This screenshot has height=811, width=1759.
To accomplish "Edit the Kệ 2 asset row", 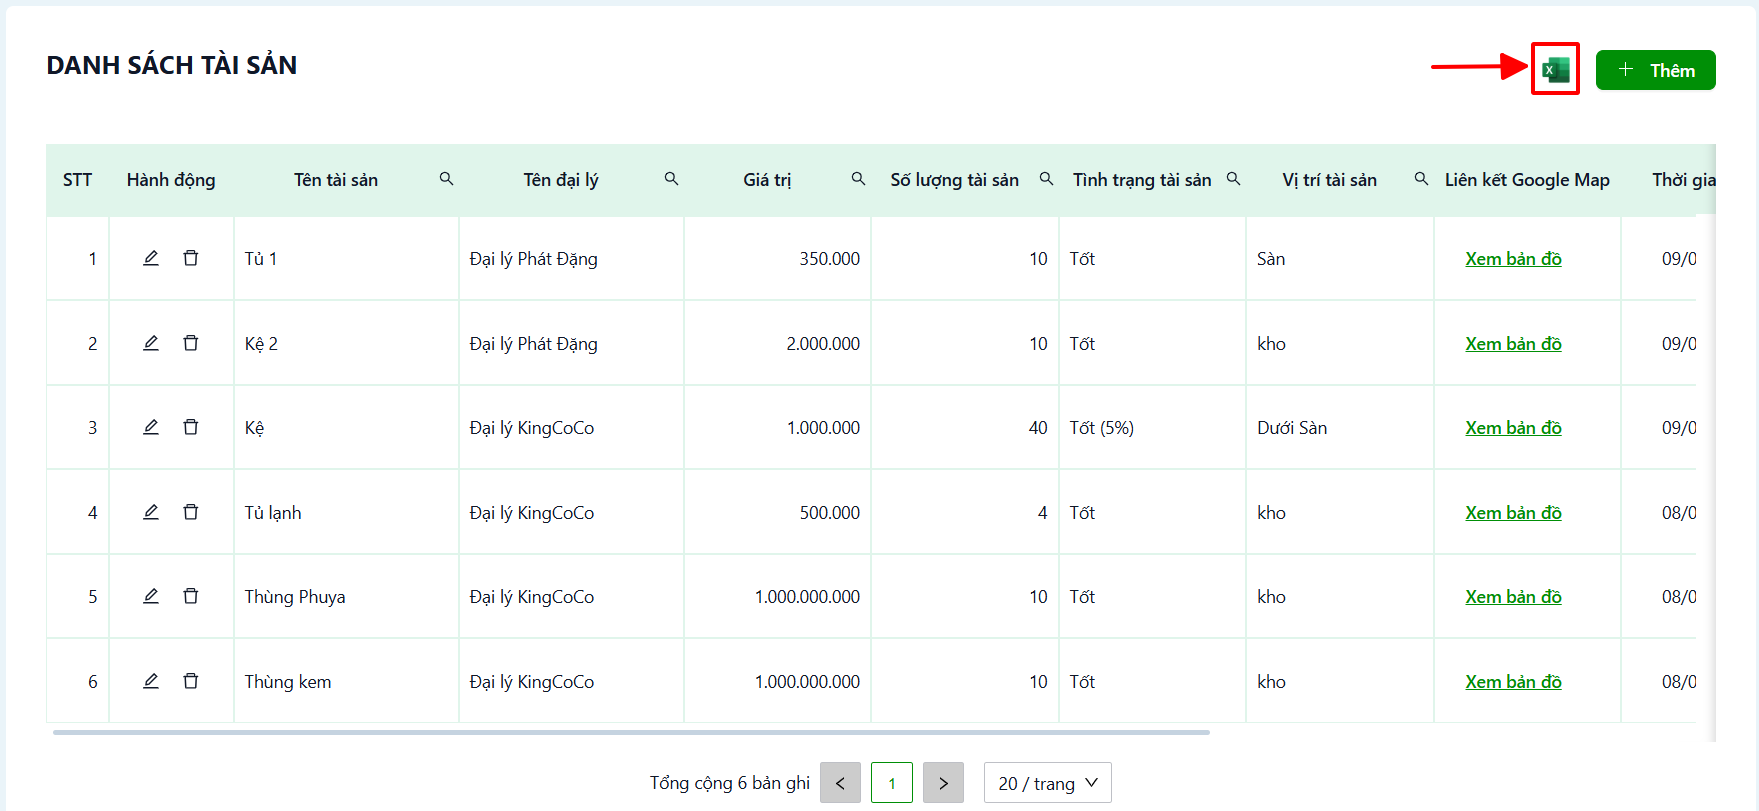I will 151,343.
